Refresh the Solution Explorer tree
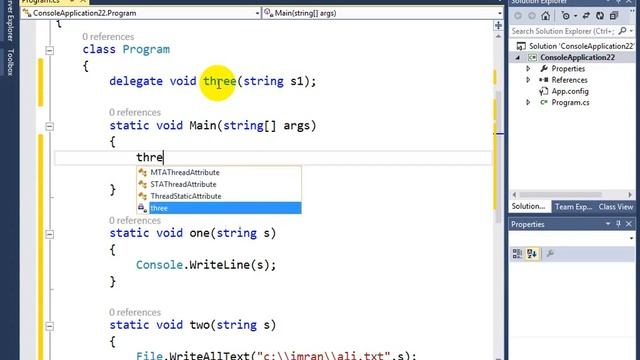The image size is (640, 360). coord(600,16)
